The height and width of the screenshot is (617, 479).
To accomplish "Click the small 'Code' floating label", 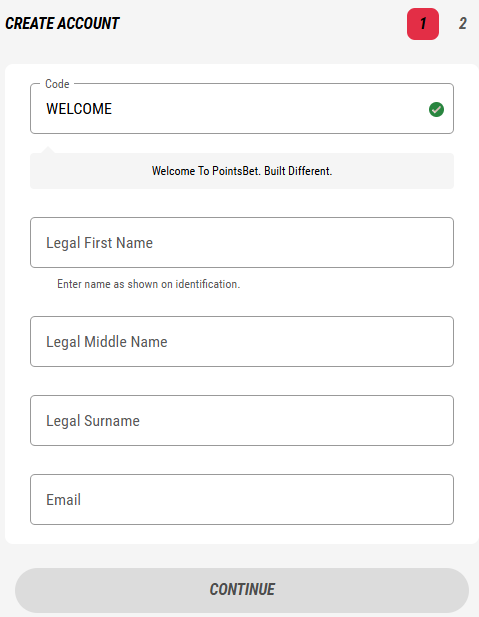I will click(x=57, y=84).
